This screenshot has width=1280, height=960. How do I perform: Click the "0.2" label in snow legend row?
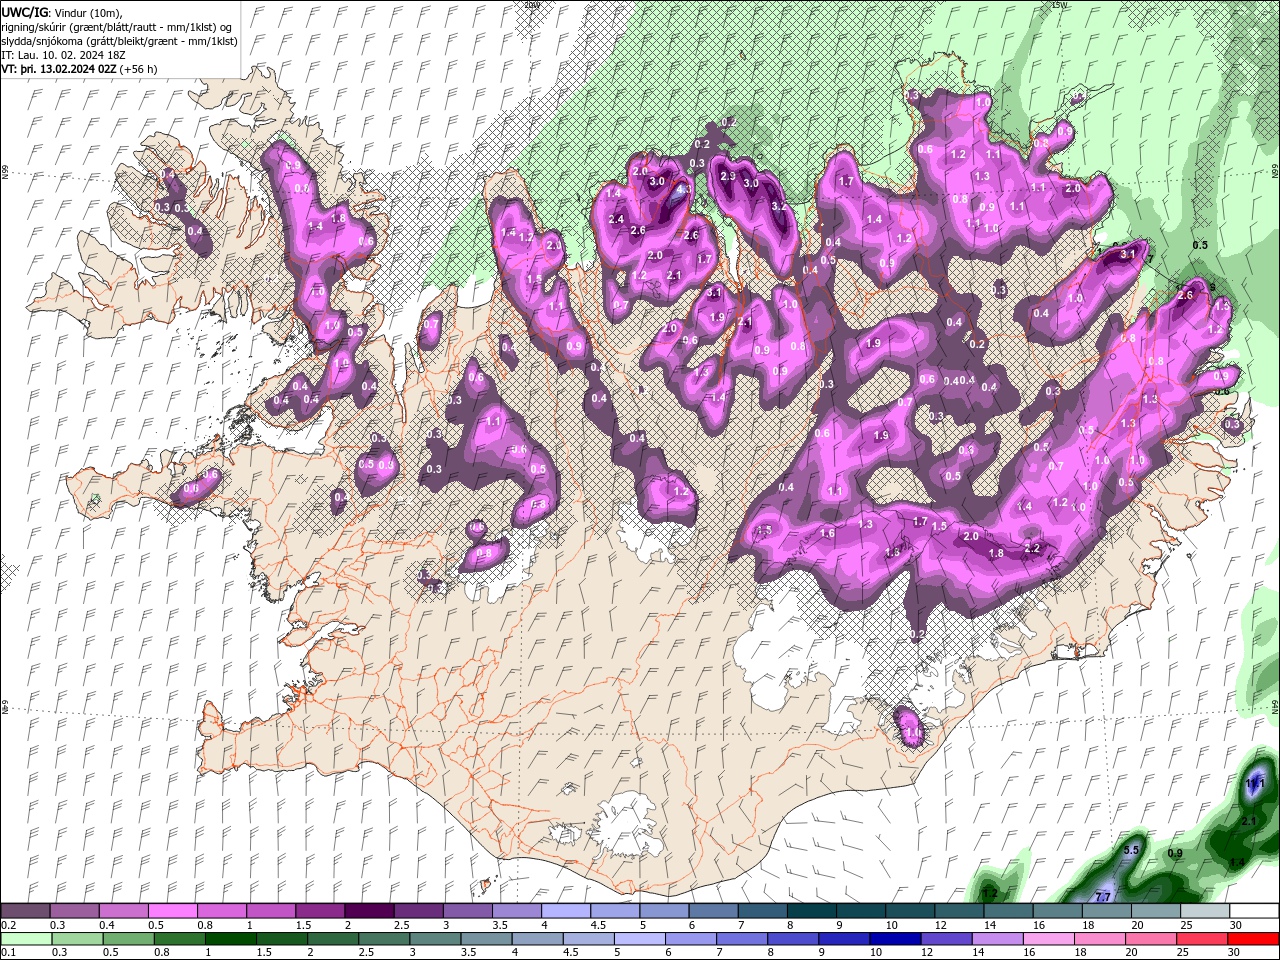[8, 925]
